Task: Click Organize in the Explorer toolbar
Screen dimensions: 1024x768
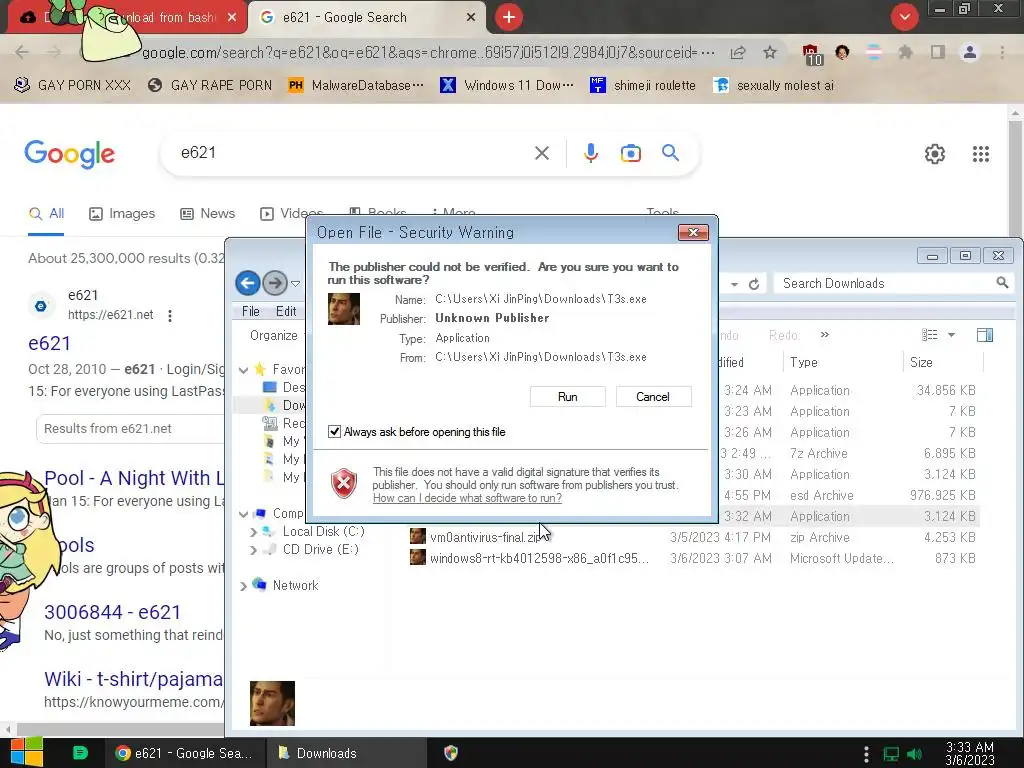Action: [x=274, y=335]
